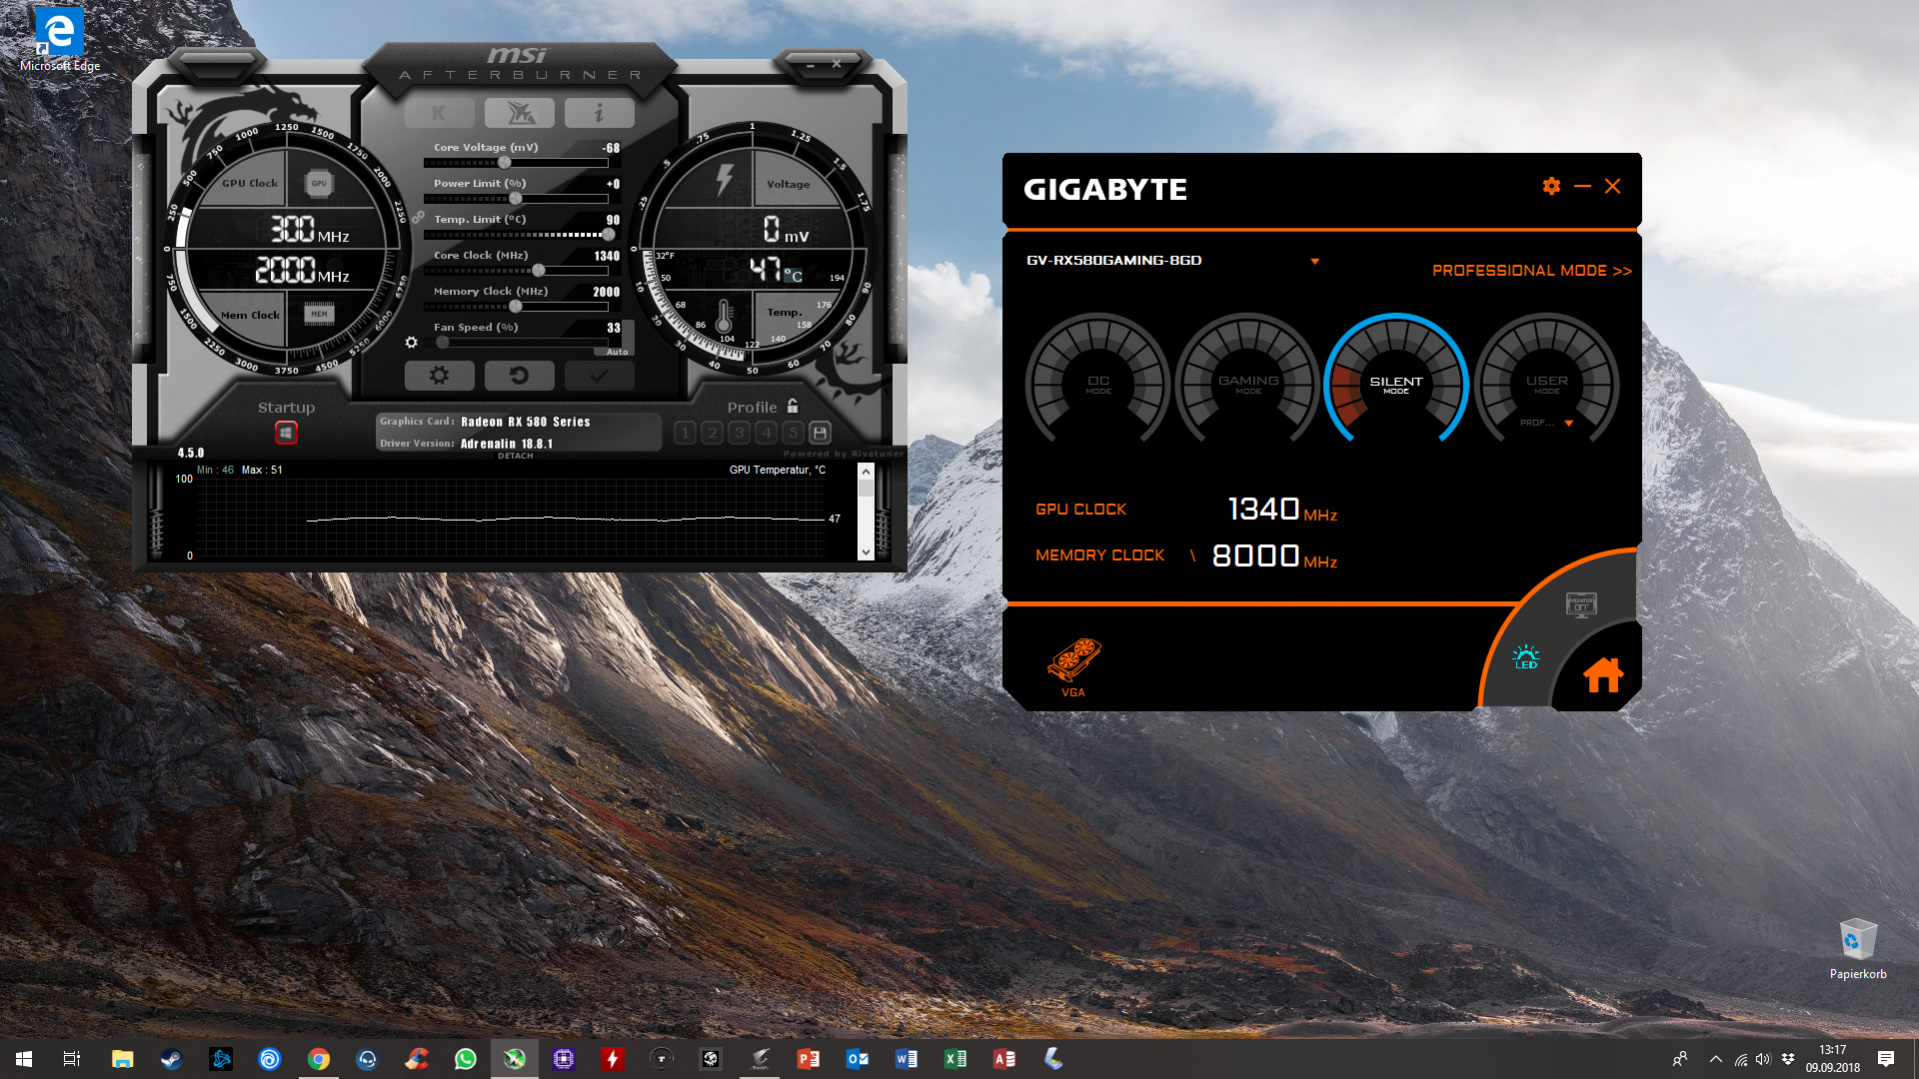Open Gigabyte settings gear

click(x=1551, y=186)
